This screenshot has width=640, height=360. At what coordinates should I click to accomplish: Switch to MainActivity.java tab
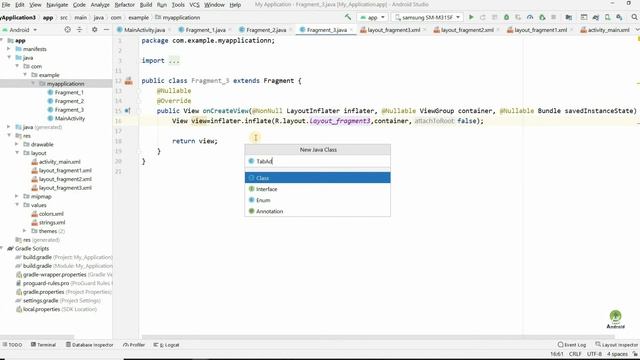(144, 30)
